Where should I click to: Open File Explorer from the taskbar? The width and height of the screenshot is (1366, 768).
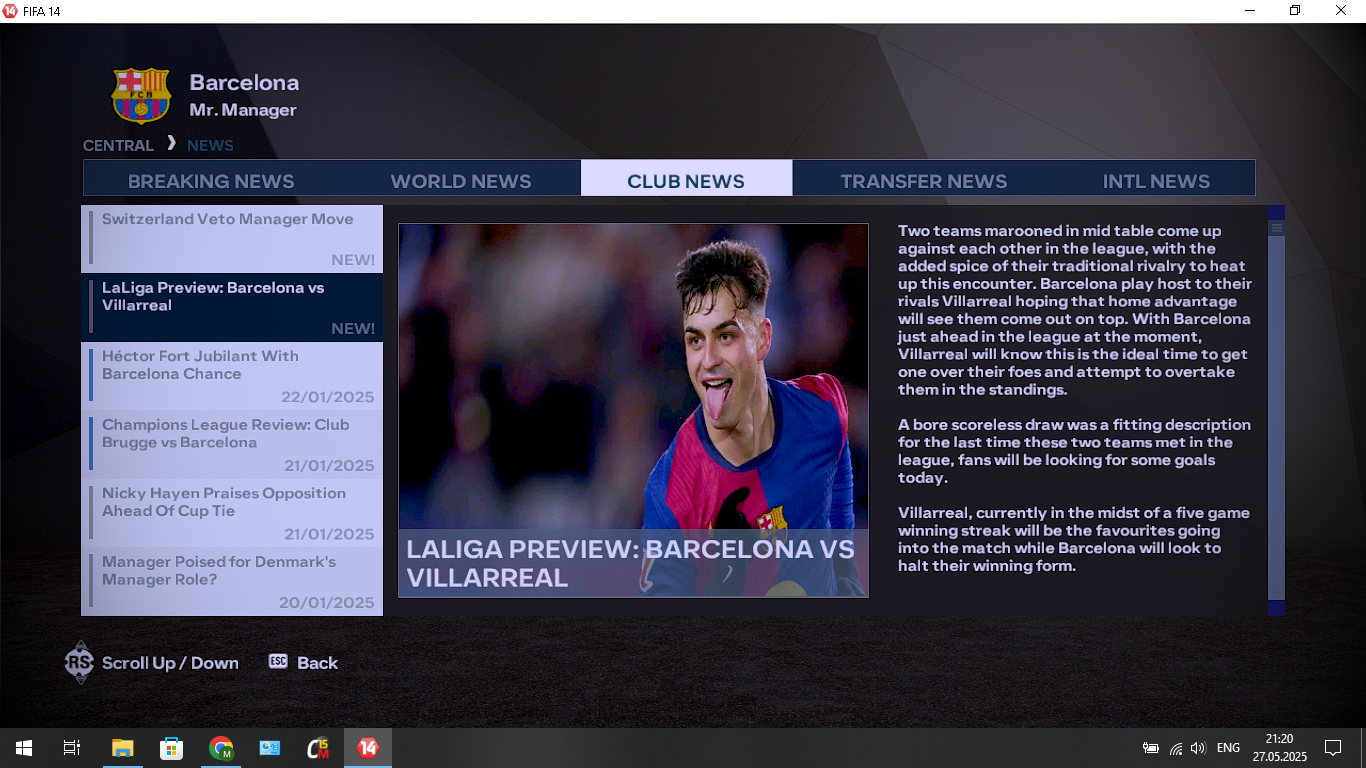pos(122,748)
